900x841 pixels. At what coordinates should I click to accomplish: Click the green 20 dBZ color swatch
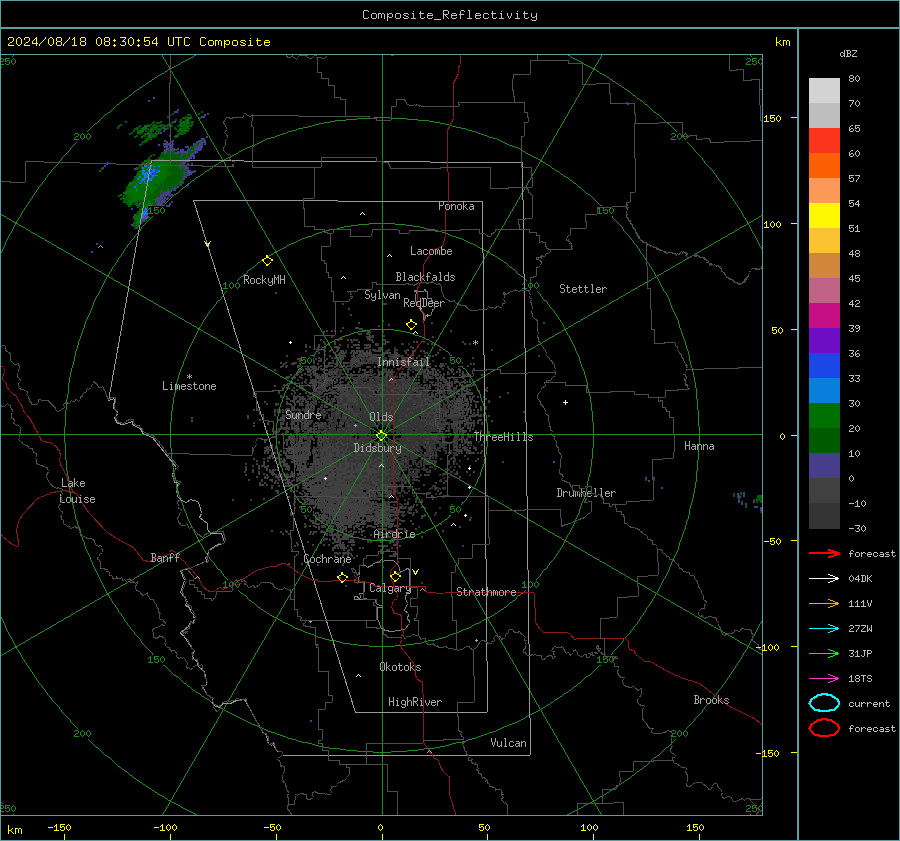[824, 416]
